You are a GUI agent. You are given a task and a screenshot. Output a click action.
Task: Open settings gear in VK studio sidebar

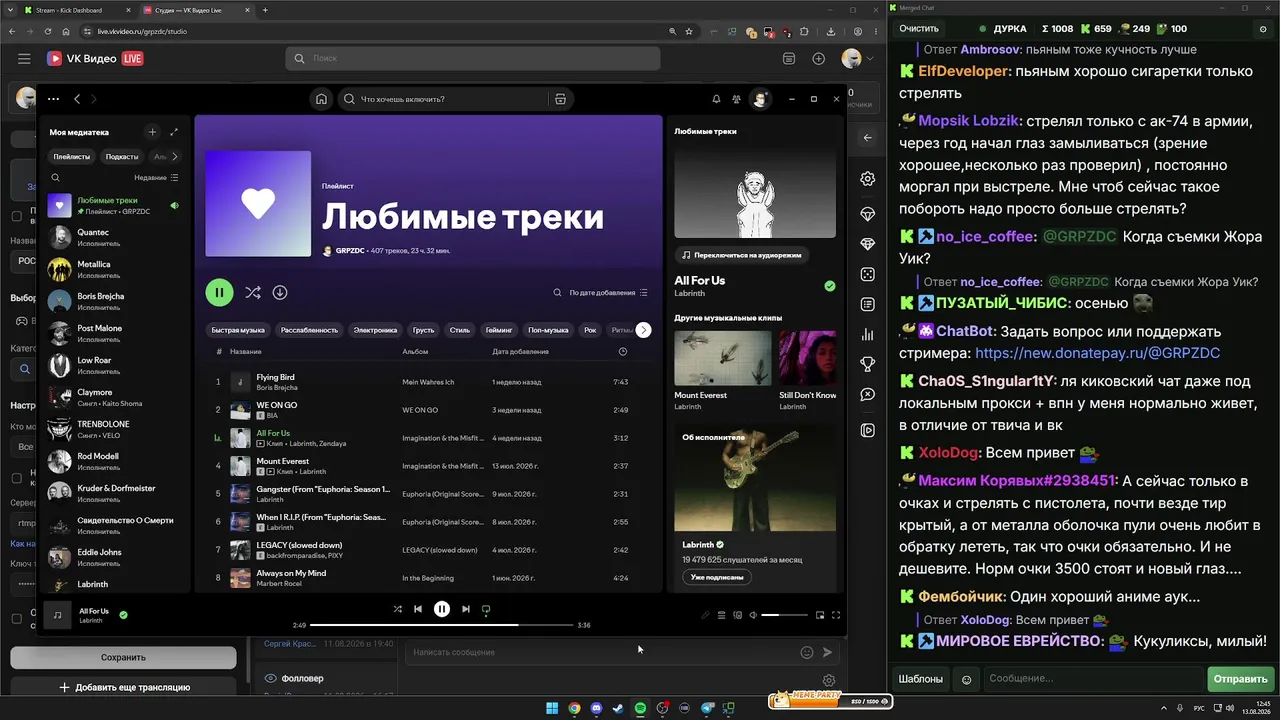[x=868, y=179]
